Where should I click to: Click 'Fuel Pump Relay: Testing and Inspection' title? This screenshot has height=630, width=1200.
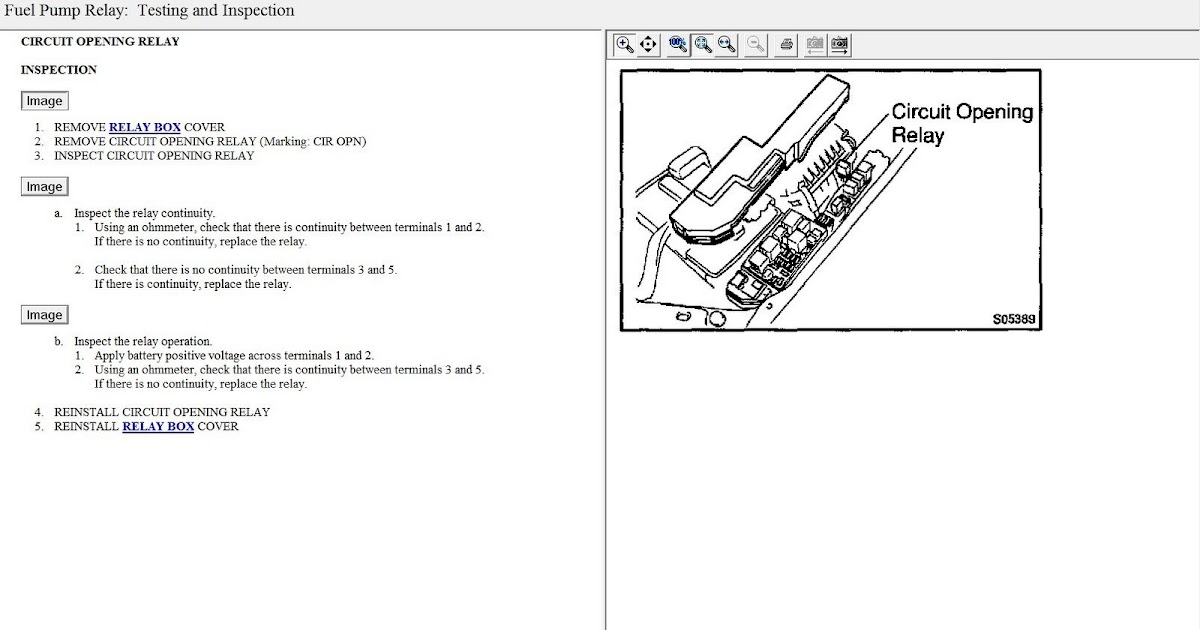tap(150, 11)
